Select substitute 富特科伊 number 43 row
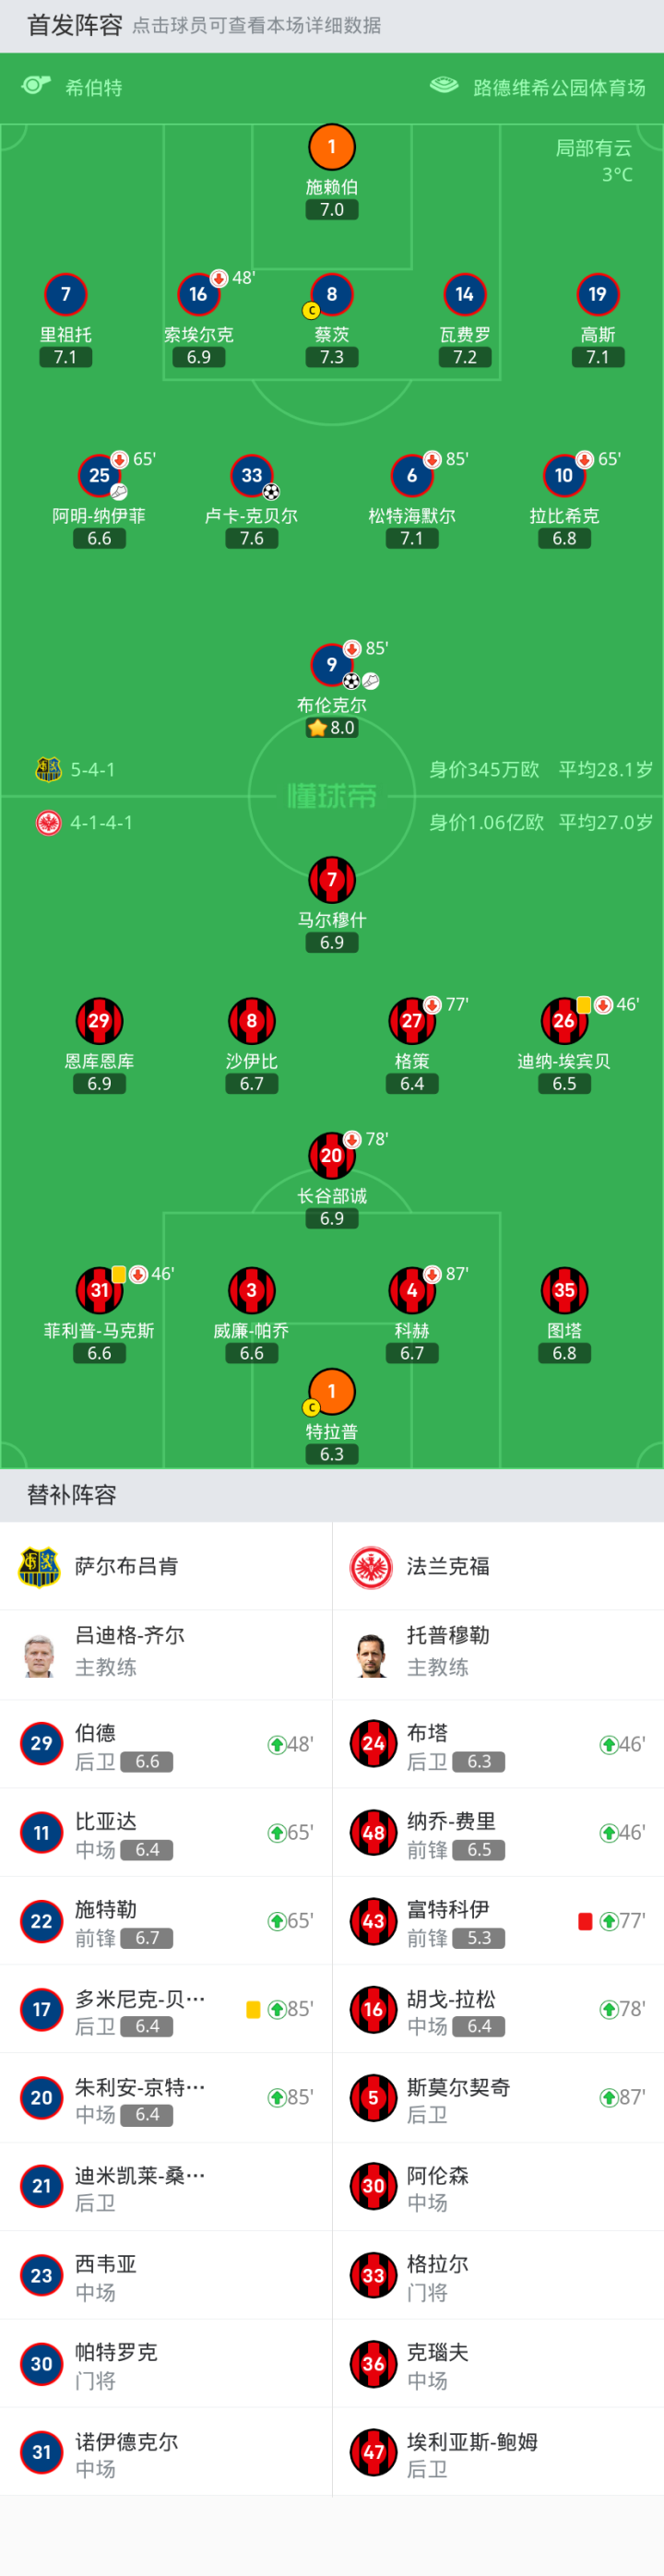Image resolution: width=664 pixels, height=2576 pixels. pyautogui.click(x=497, y=1920)
